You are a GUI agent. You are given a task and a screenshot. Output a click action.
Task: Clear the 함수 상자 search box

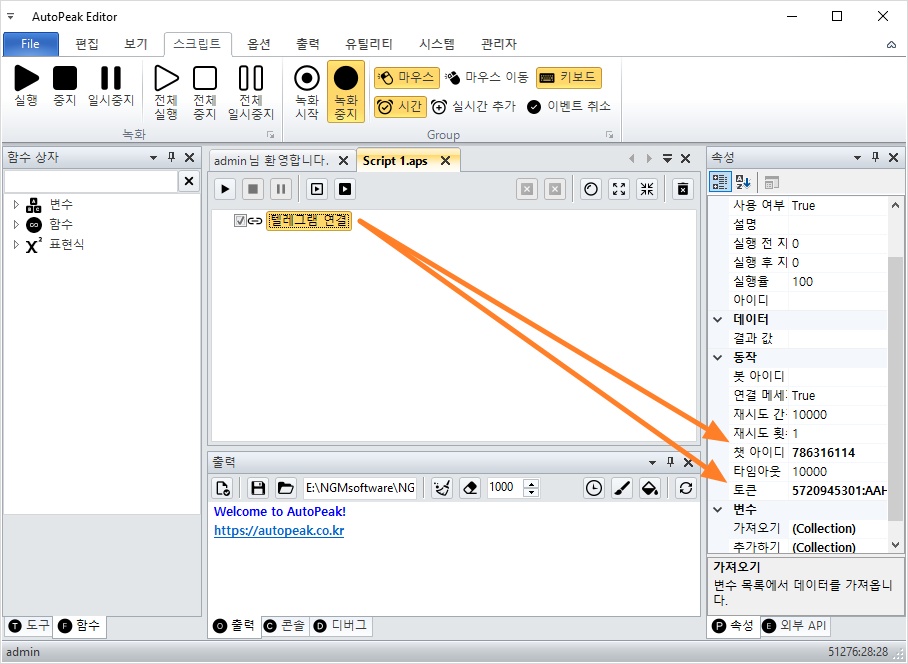point(189,181)
